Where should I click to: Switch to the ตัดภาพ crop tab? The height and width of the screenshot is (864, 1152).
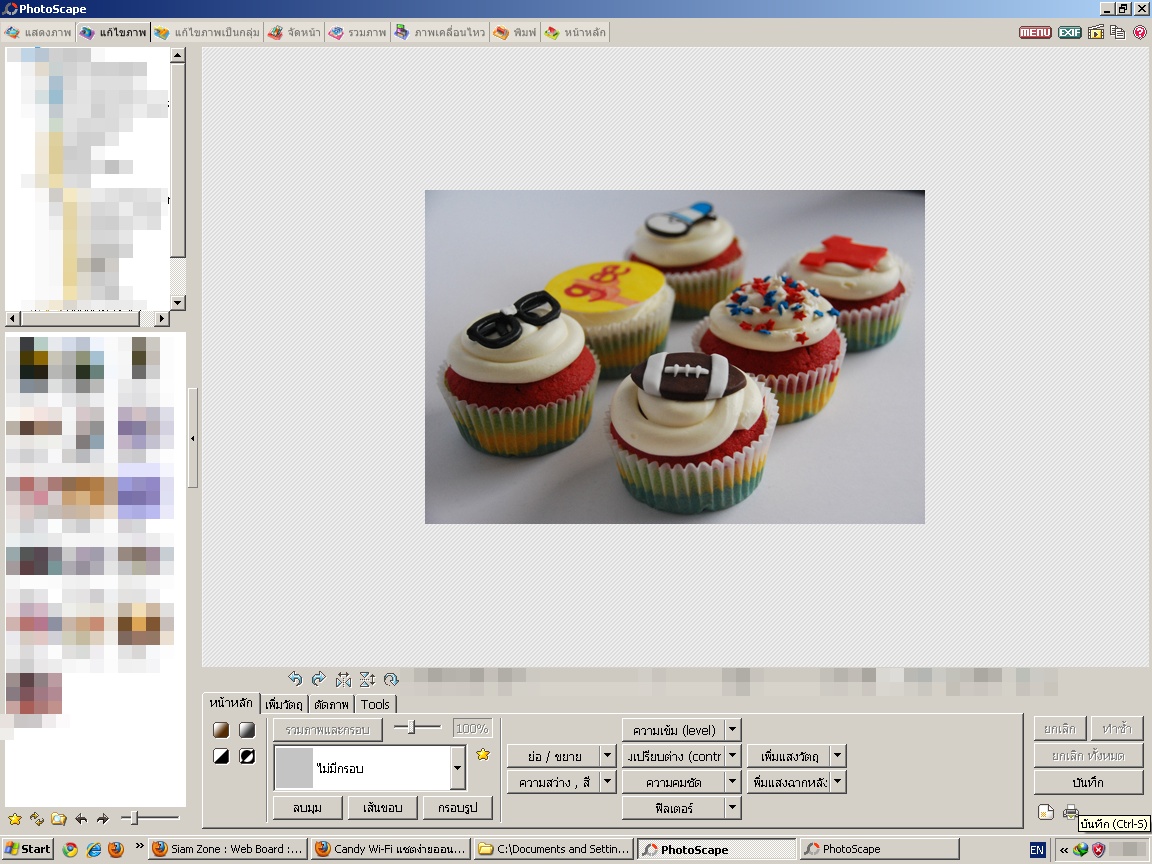[331, 705]
